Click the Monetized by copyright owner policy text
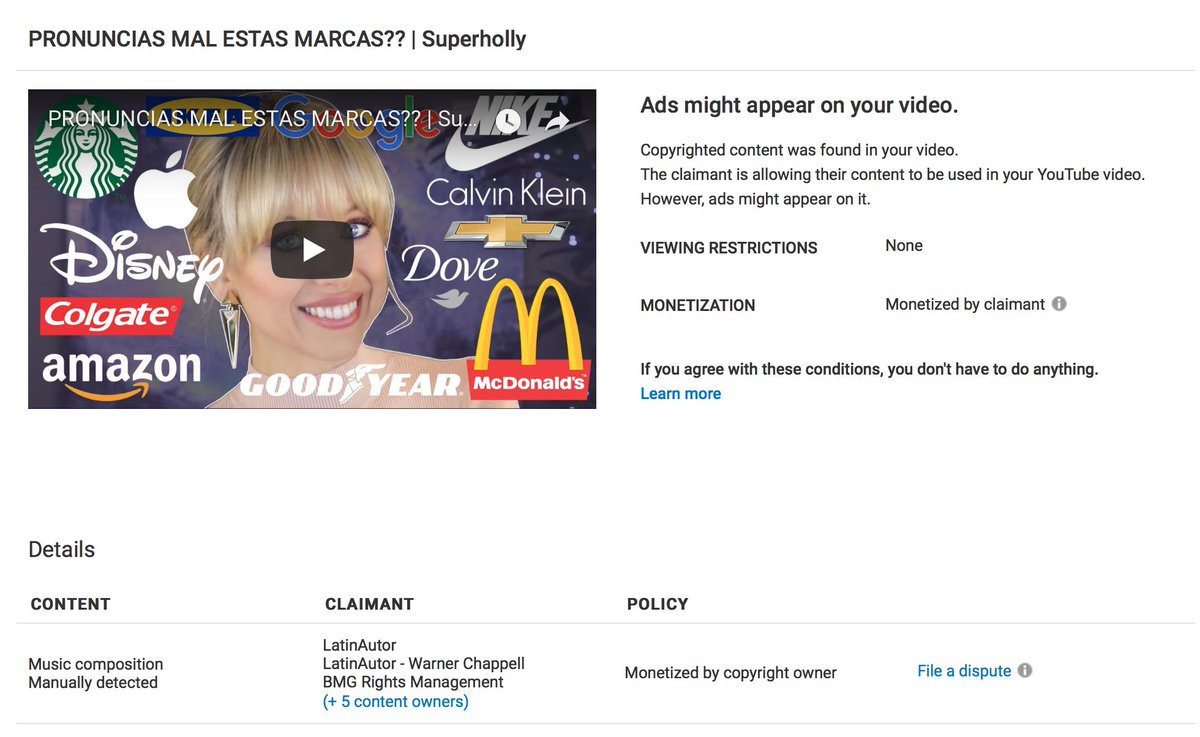Screen dimensions: 1200x737 pos(731,673)
